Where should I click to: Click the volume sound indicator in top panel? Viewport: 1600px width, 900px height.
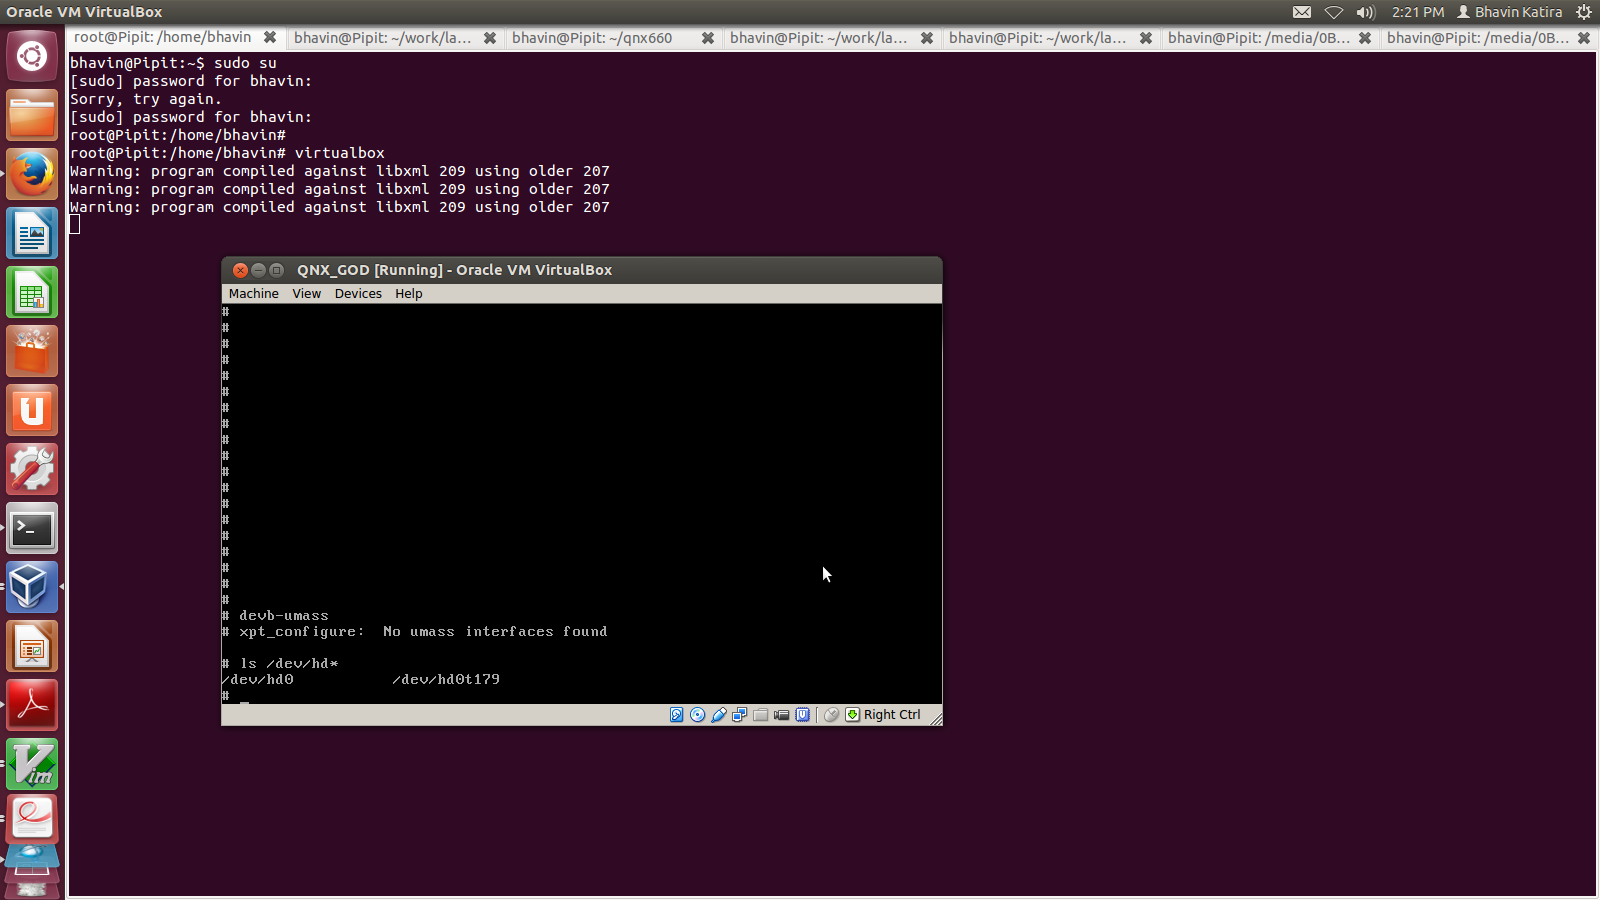coord(1366,12)
